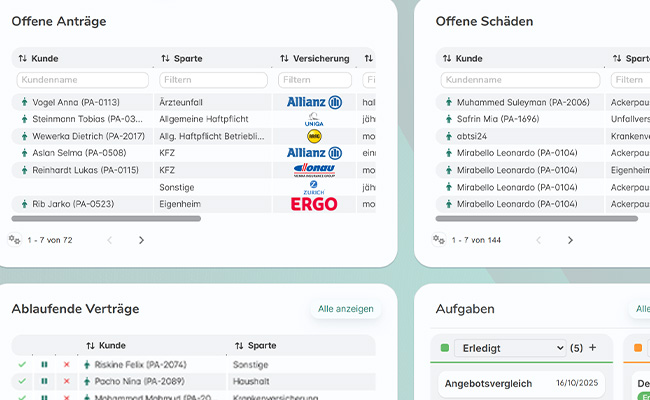Click horizontal scrollbar under Offene Schäden table
This screenshot has width=650, height=400.
(536, 218)
